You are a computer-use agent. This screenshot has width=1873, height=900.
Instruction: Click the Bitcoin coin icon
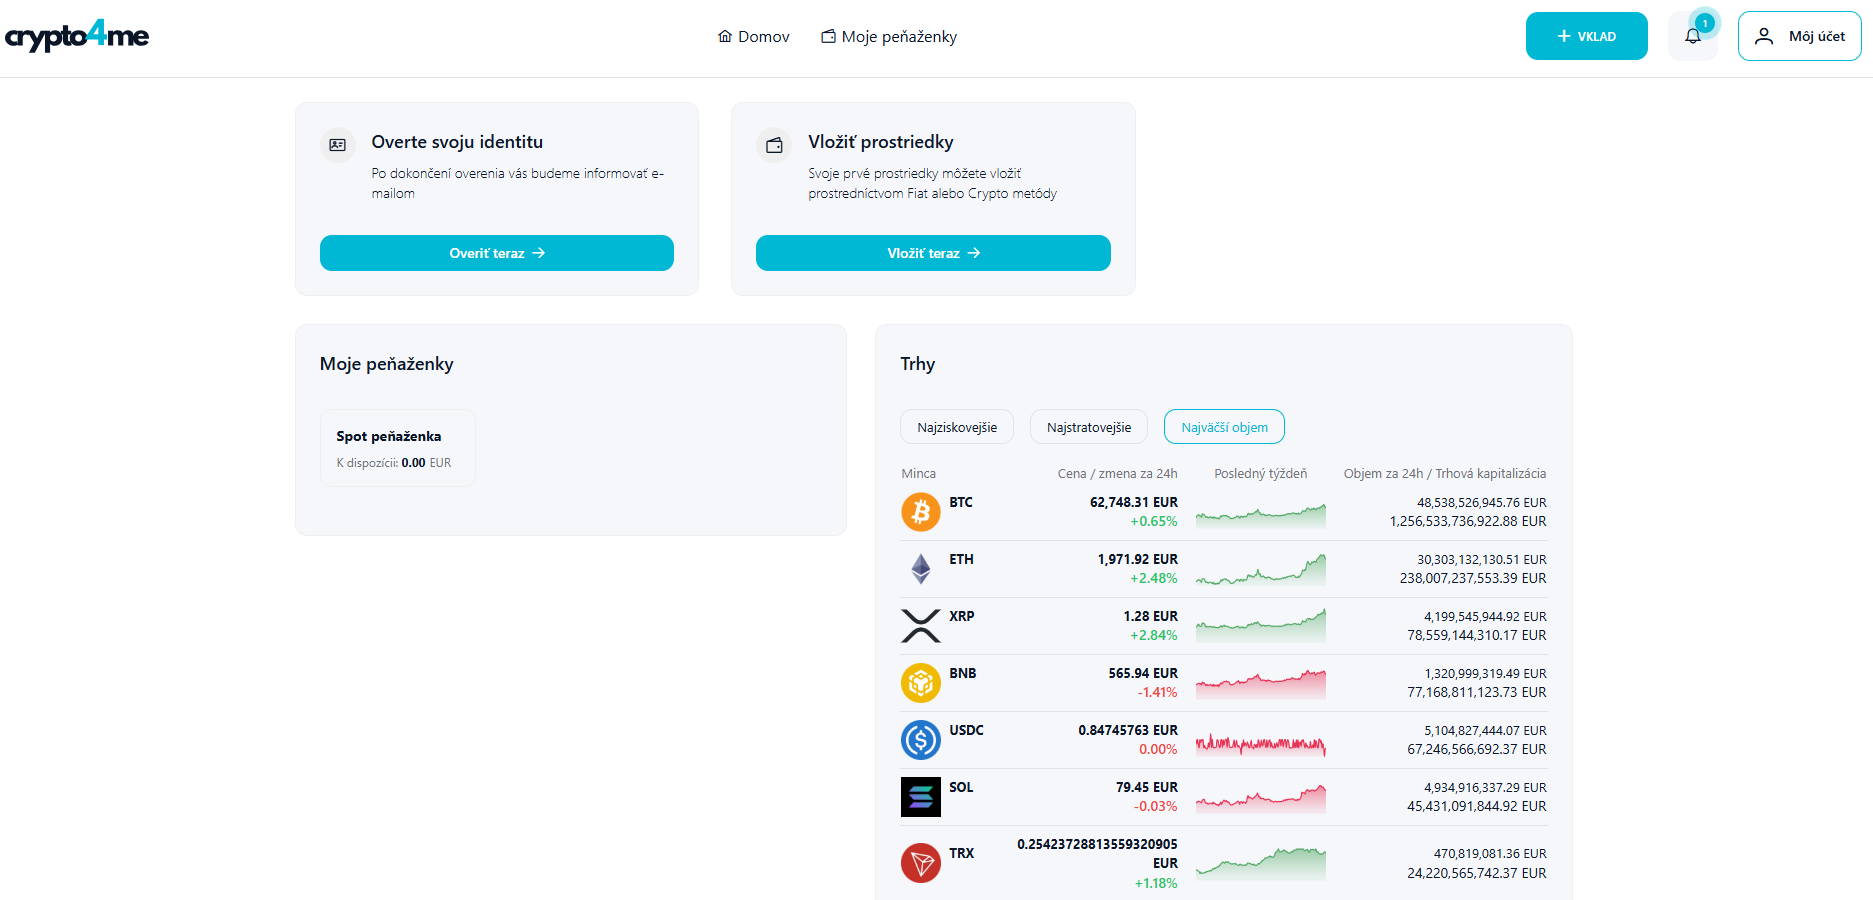click(920, 512)
